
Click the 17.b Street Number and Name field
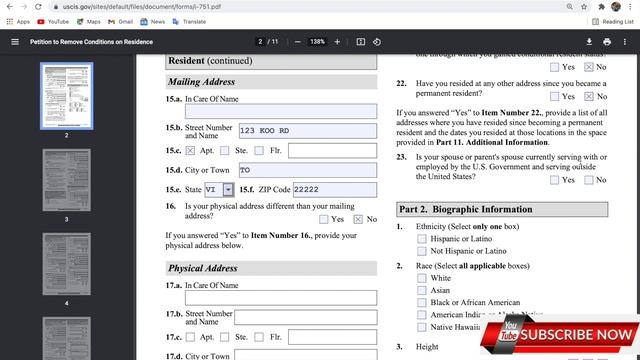pos(306,317)
